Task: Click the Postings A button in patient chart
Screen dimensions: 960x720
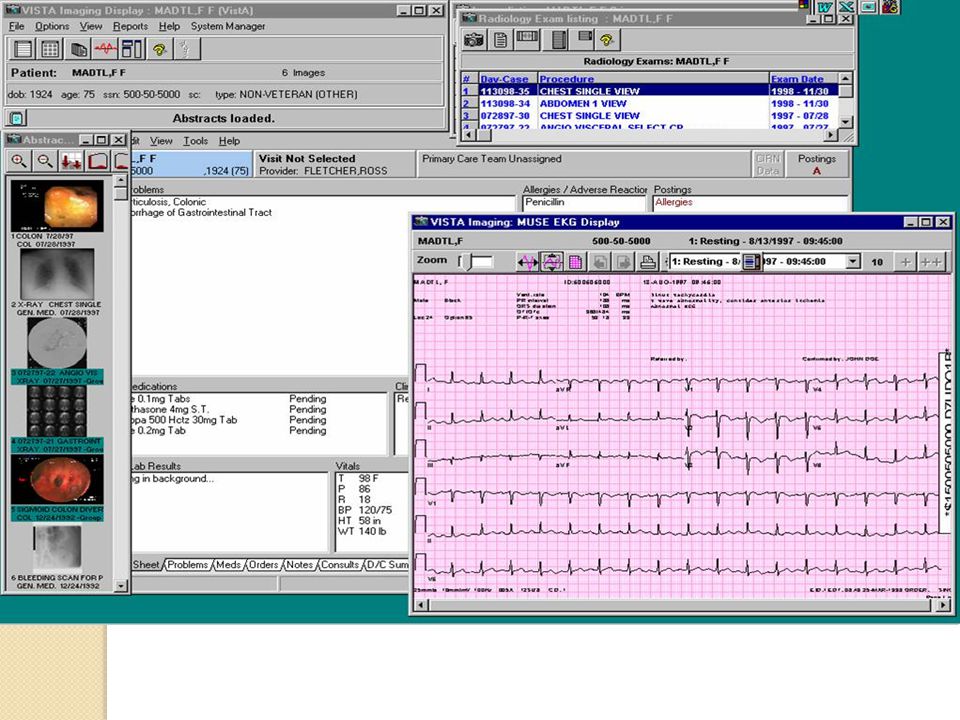Action: (817, 164)
